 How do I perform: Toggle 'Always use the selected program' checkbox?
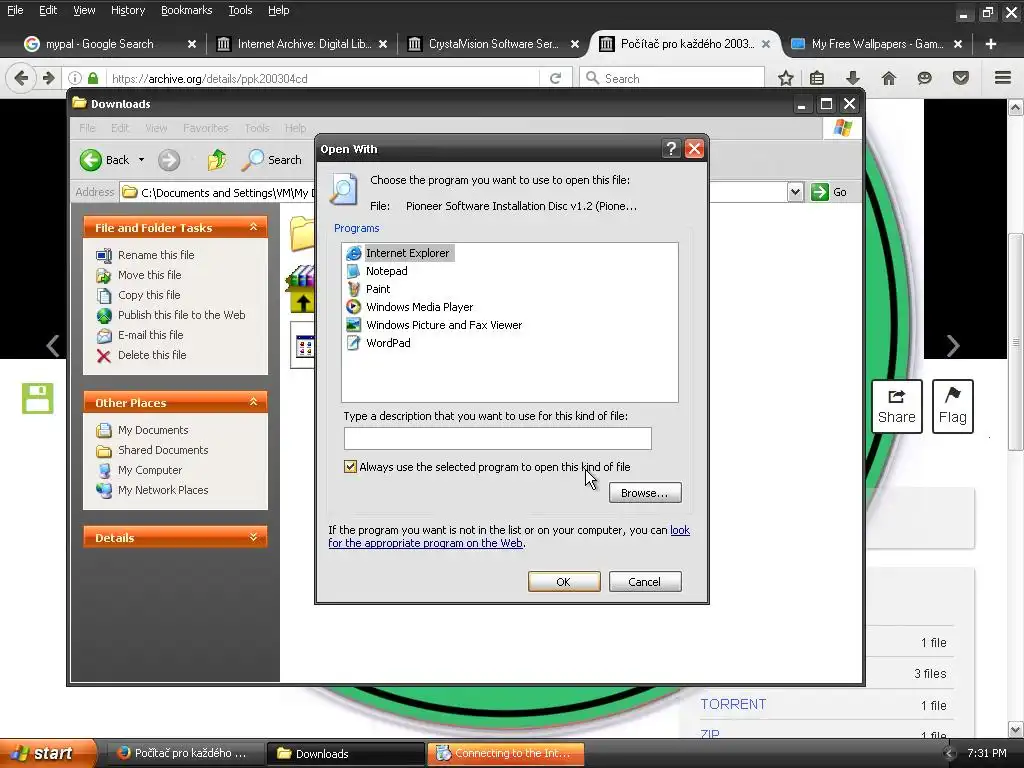point(351,466)
